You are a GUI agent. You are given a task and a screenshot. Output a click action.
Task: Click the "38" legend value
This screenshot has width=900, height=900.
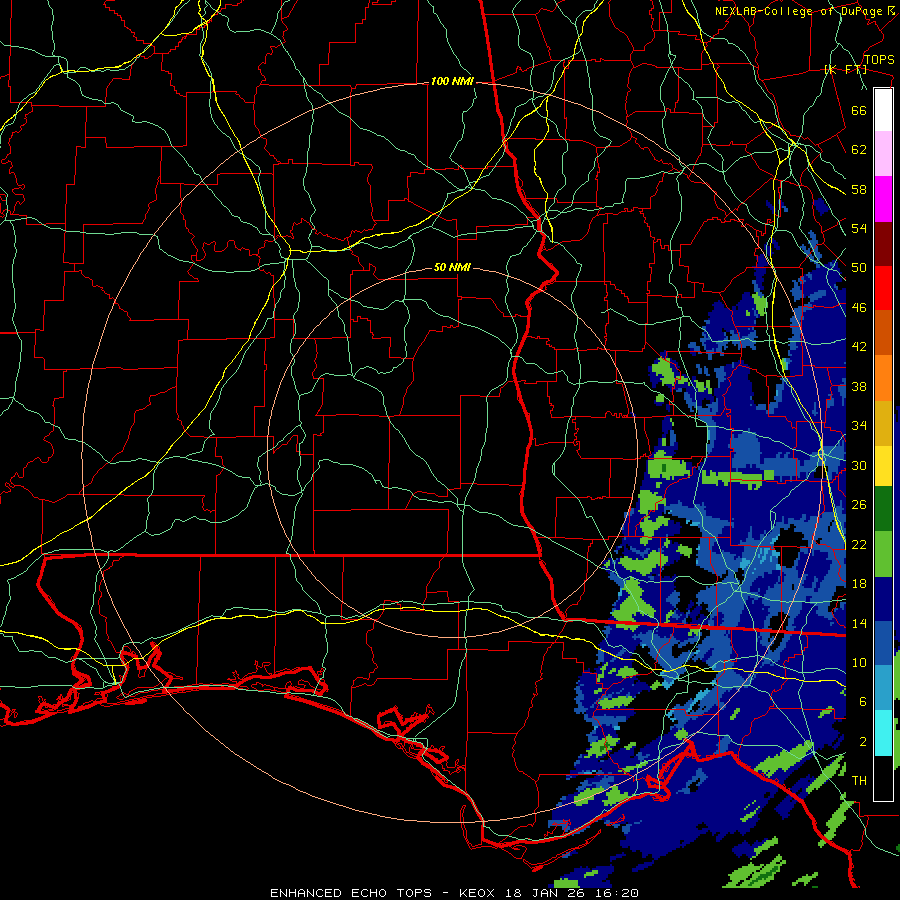[x=859, y=386]
